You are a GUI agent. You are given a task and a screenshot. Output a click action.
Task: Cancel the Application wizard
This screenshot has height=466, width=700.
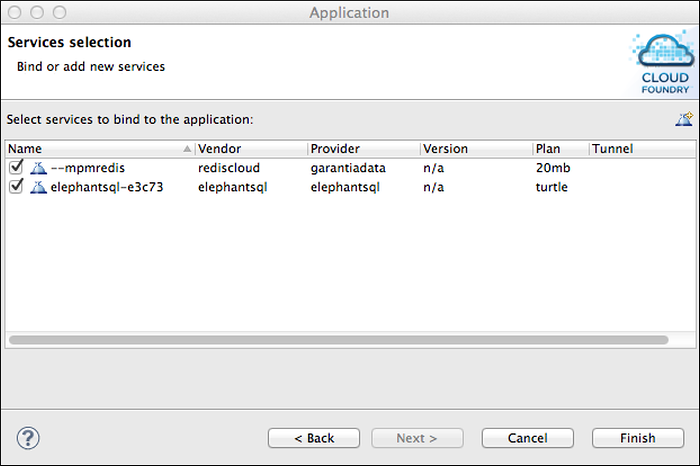tap(528, 438)
